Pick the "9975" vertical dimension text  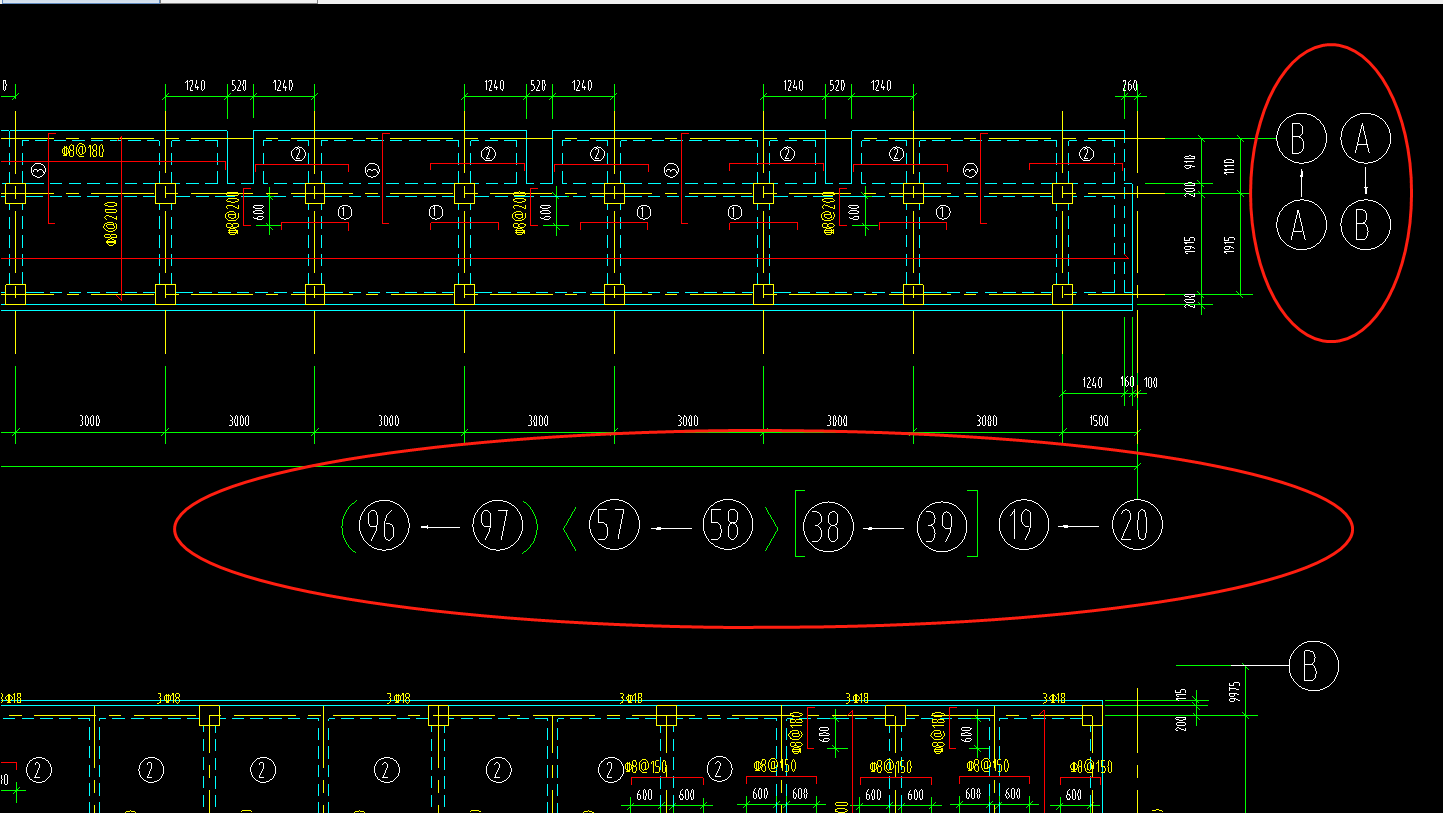tap(1235, 691)
